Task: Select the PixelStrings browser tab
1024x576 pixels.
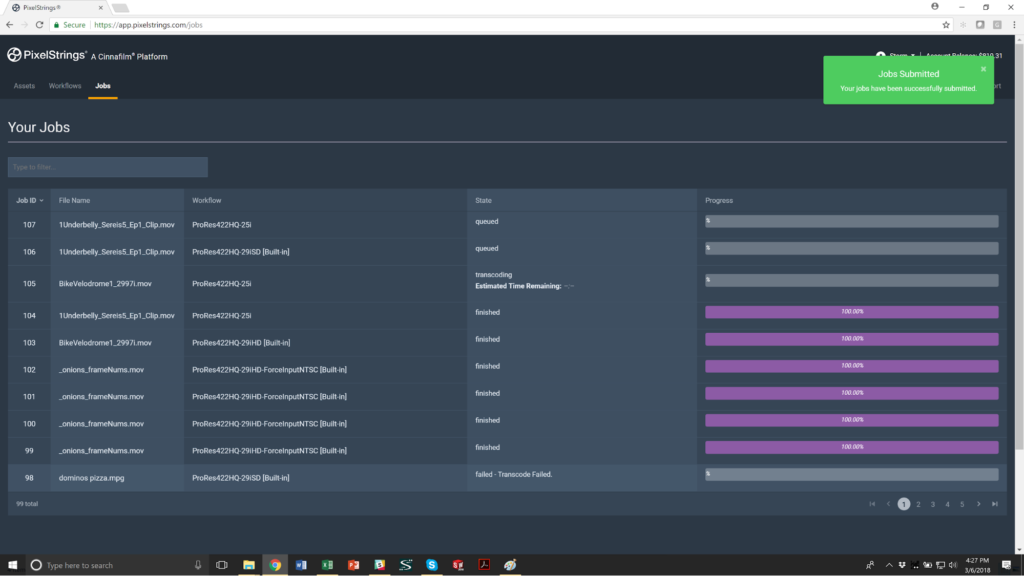Action: pos(57,8)
